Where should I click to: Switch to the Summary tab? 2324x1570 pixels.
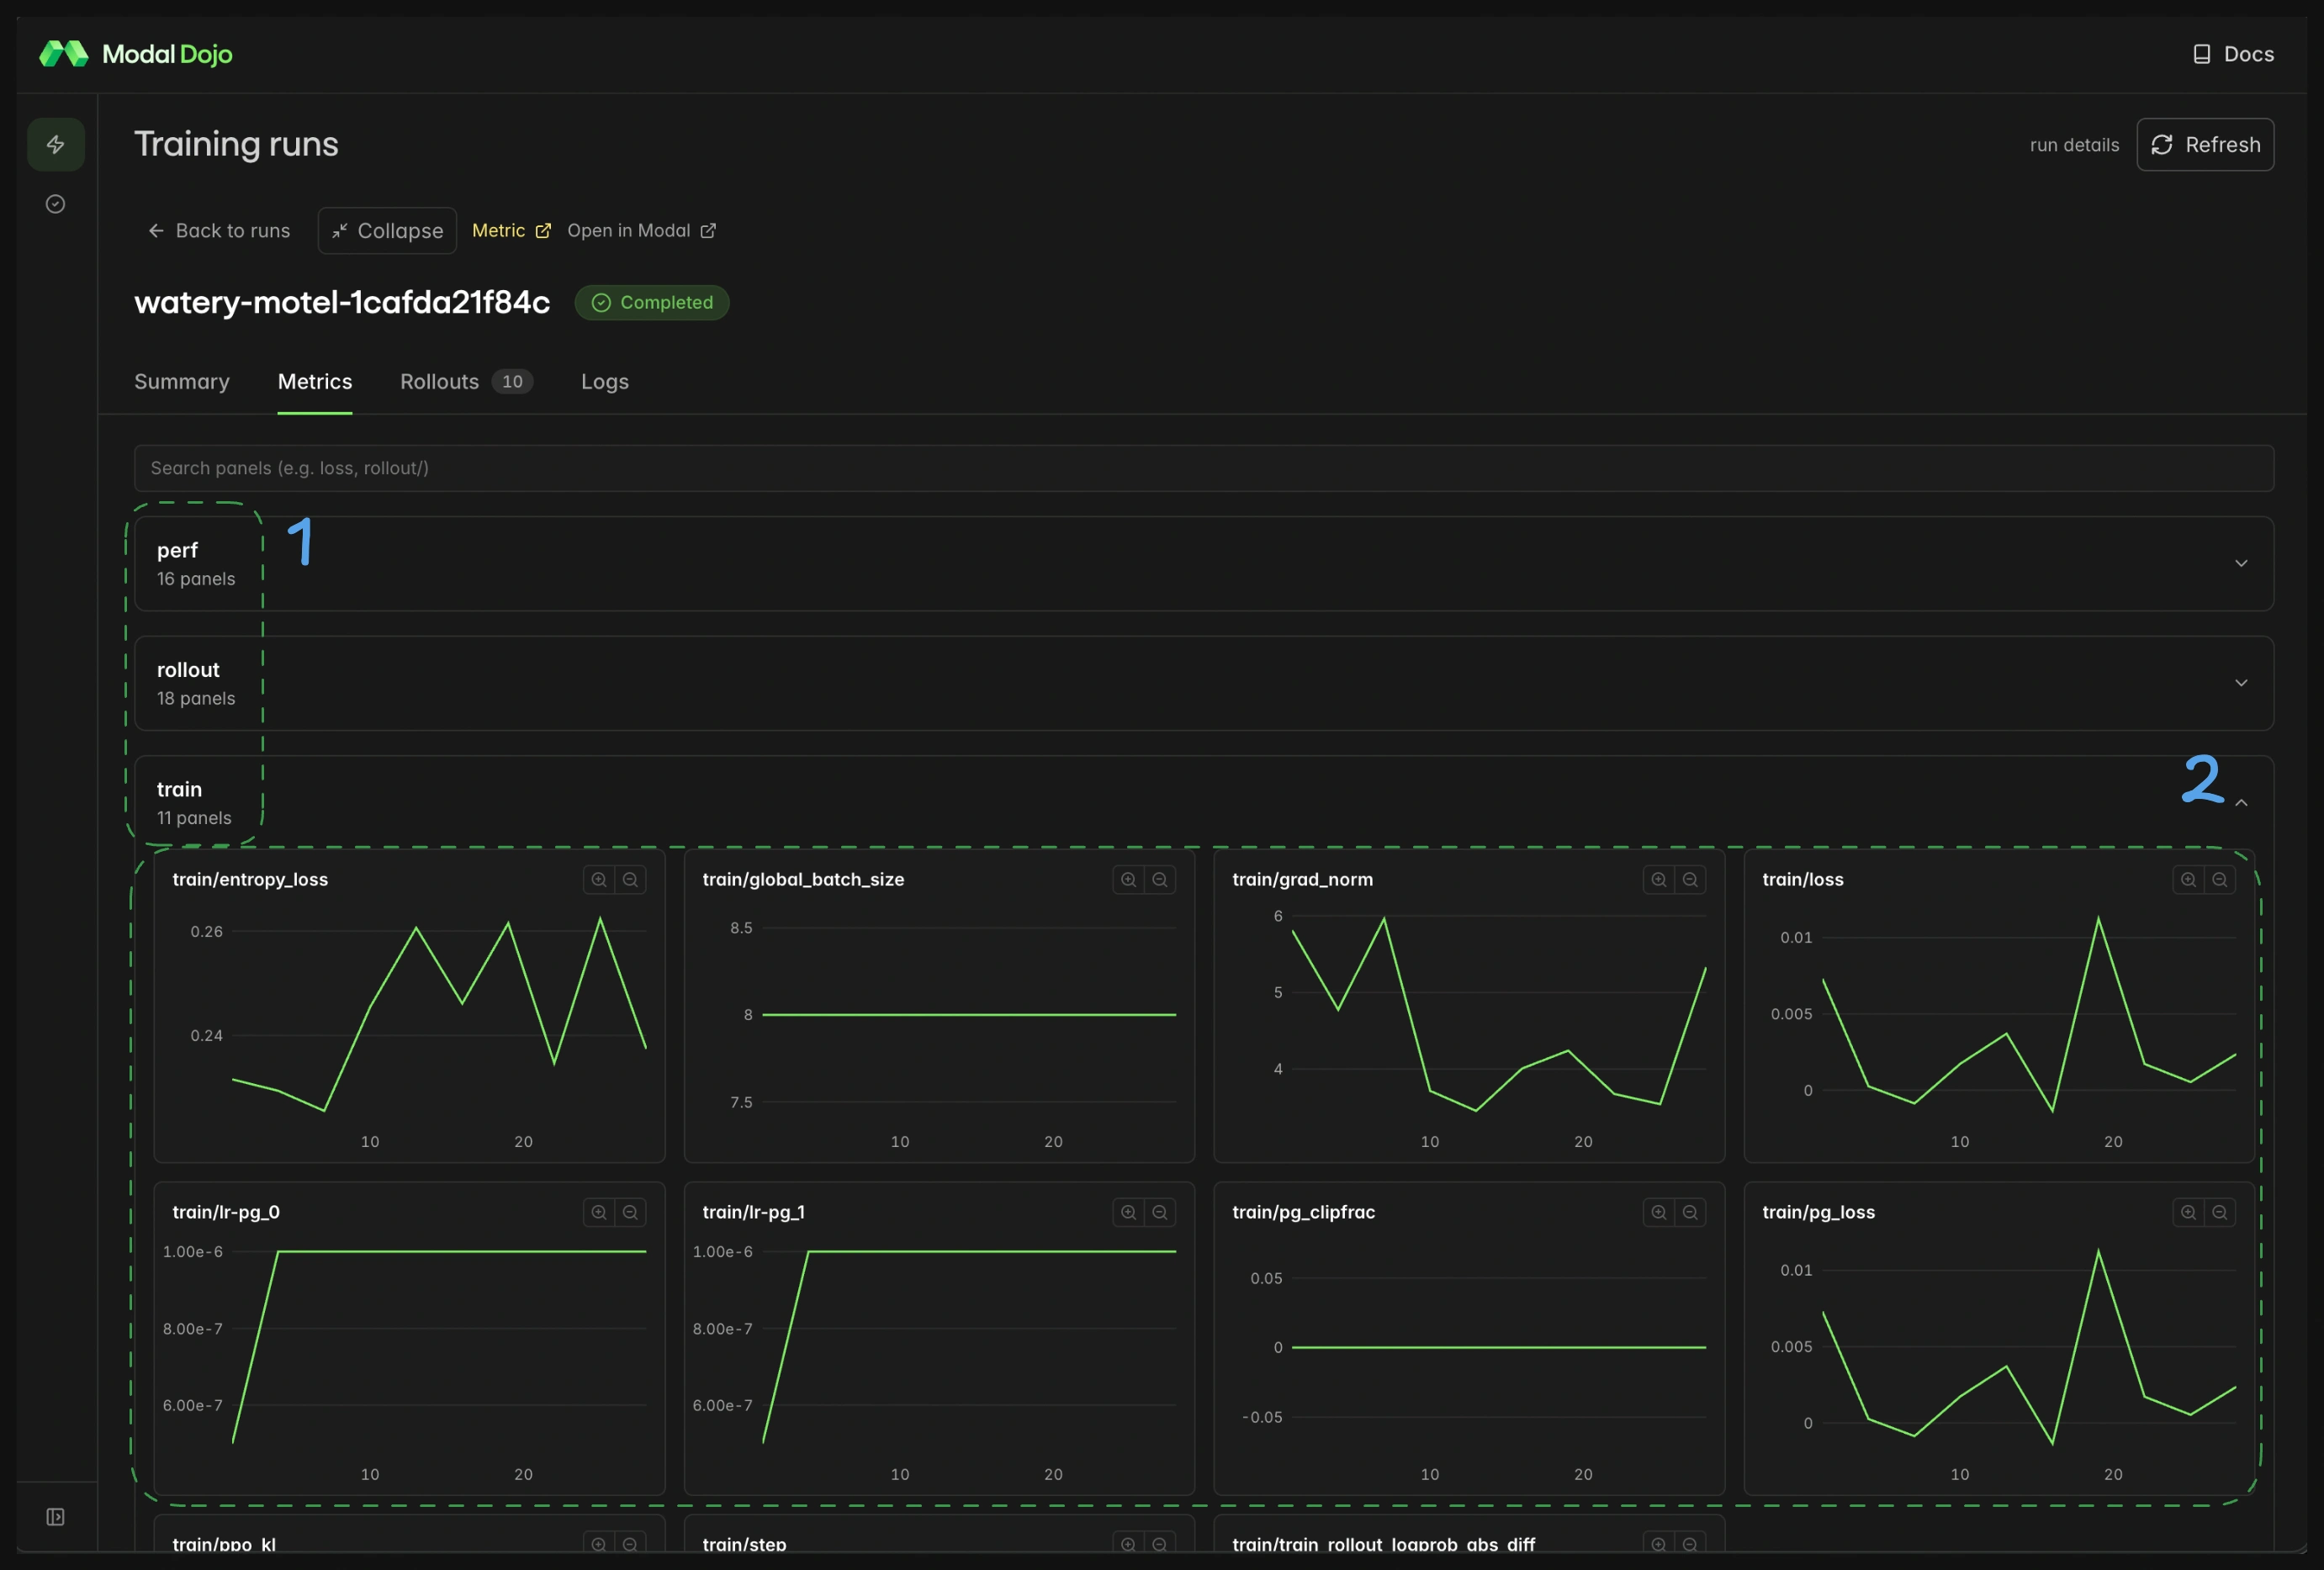[182, 382]
